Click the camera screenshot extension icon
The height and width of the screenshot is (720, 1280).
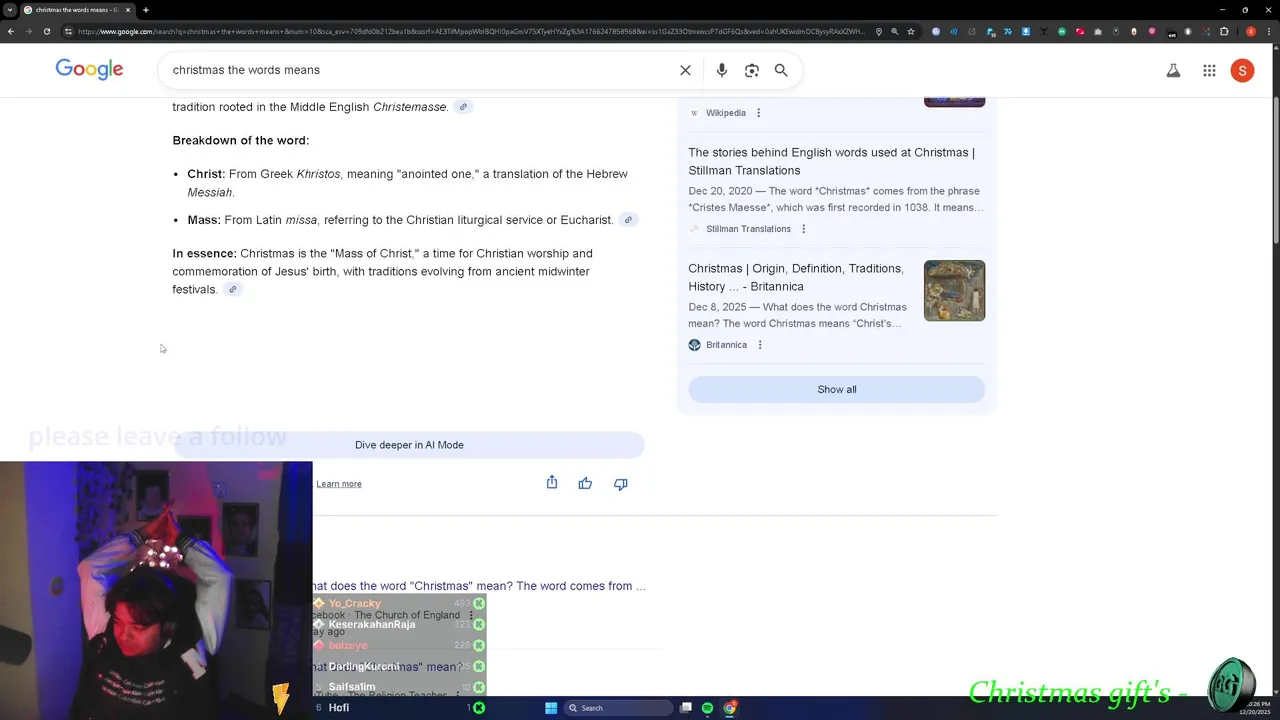coord(1098,32)
